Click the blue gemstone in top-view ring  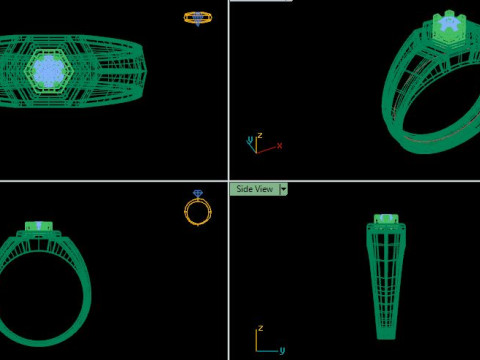click(x=49, y=71)
